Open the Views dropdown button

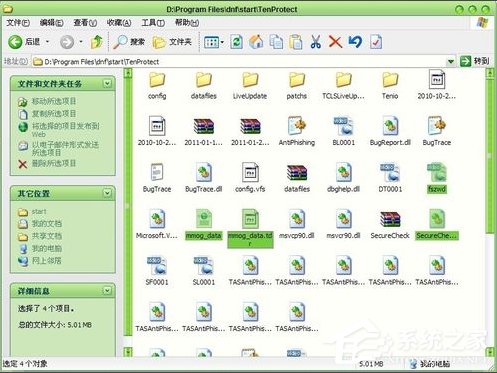coord(214,42)
